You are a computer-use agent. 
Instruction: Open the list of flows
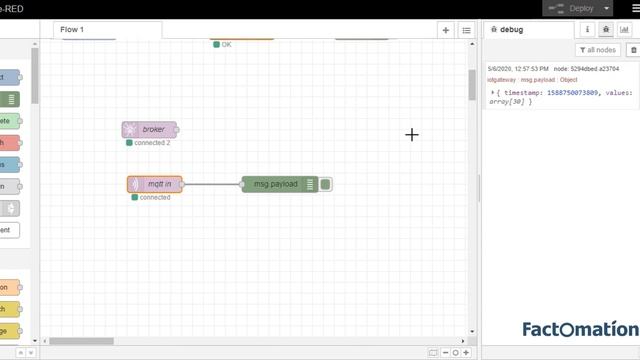point(467,30)
